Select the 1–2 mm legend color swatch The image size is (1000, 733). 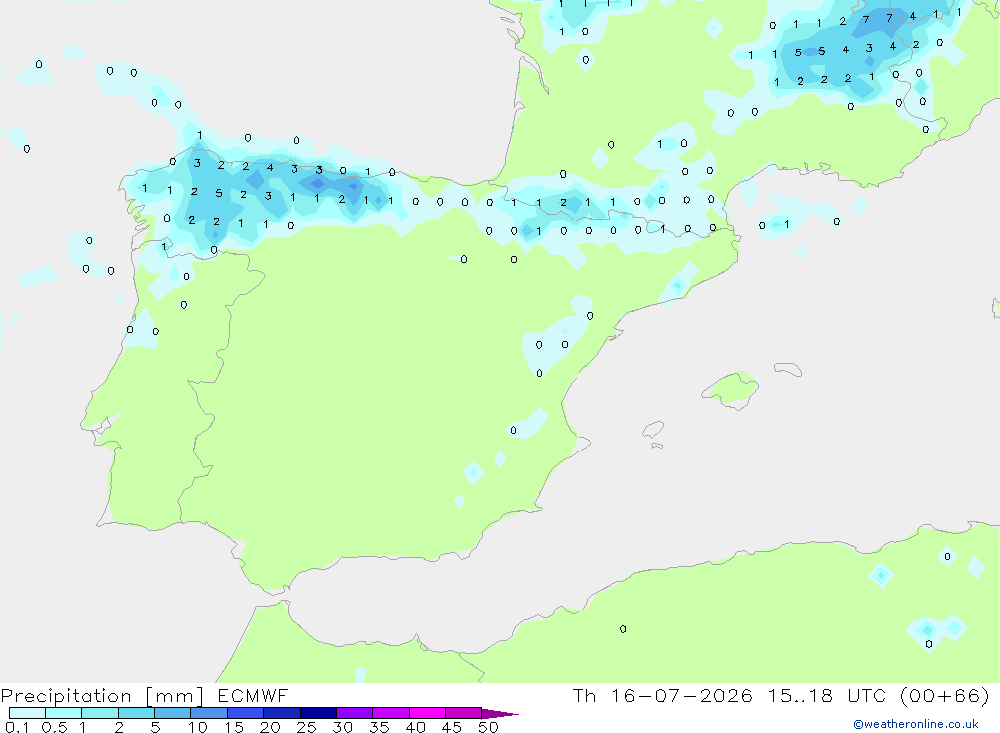pos(100,713)
